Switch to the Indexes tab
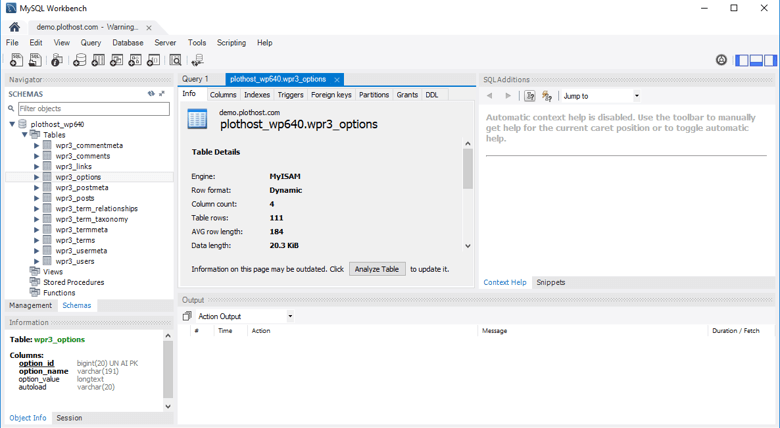780x428 pixels. pos(257,95)
